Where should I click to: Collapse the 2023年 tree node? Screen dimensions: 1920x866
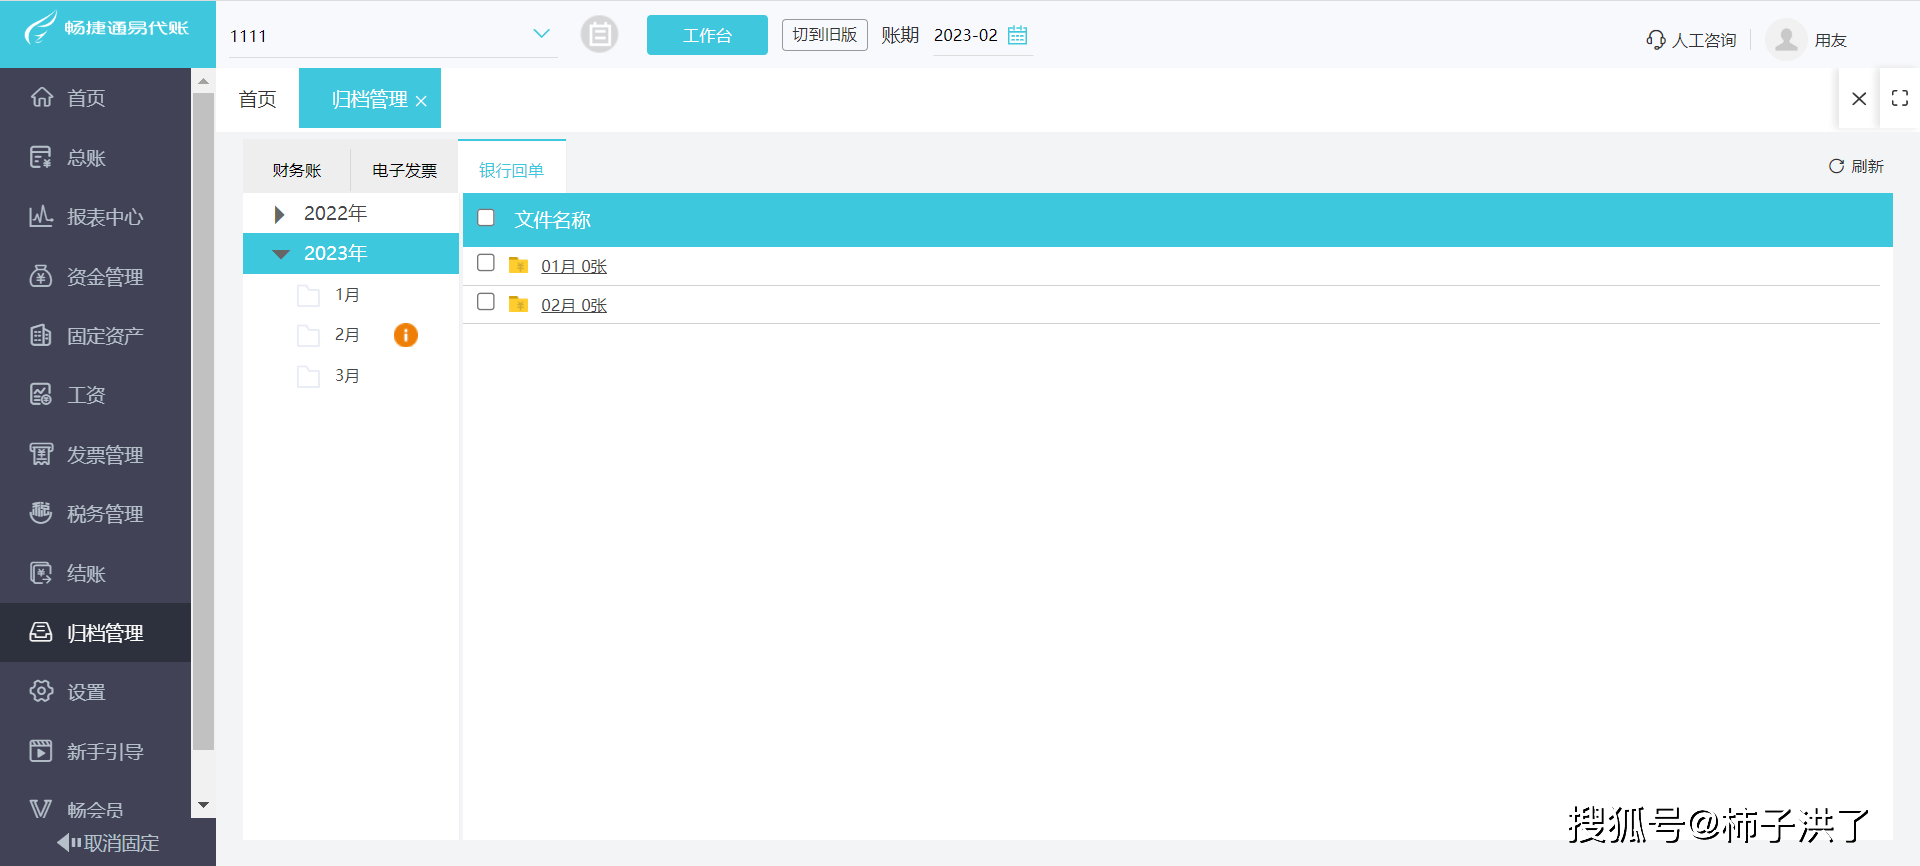click(281, 254)
